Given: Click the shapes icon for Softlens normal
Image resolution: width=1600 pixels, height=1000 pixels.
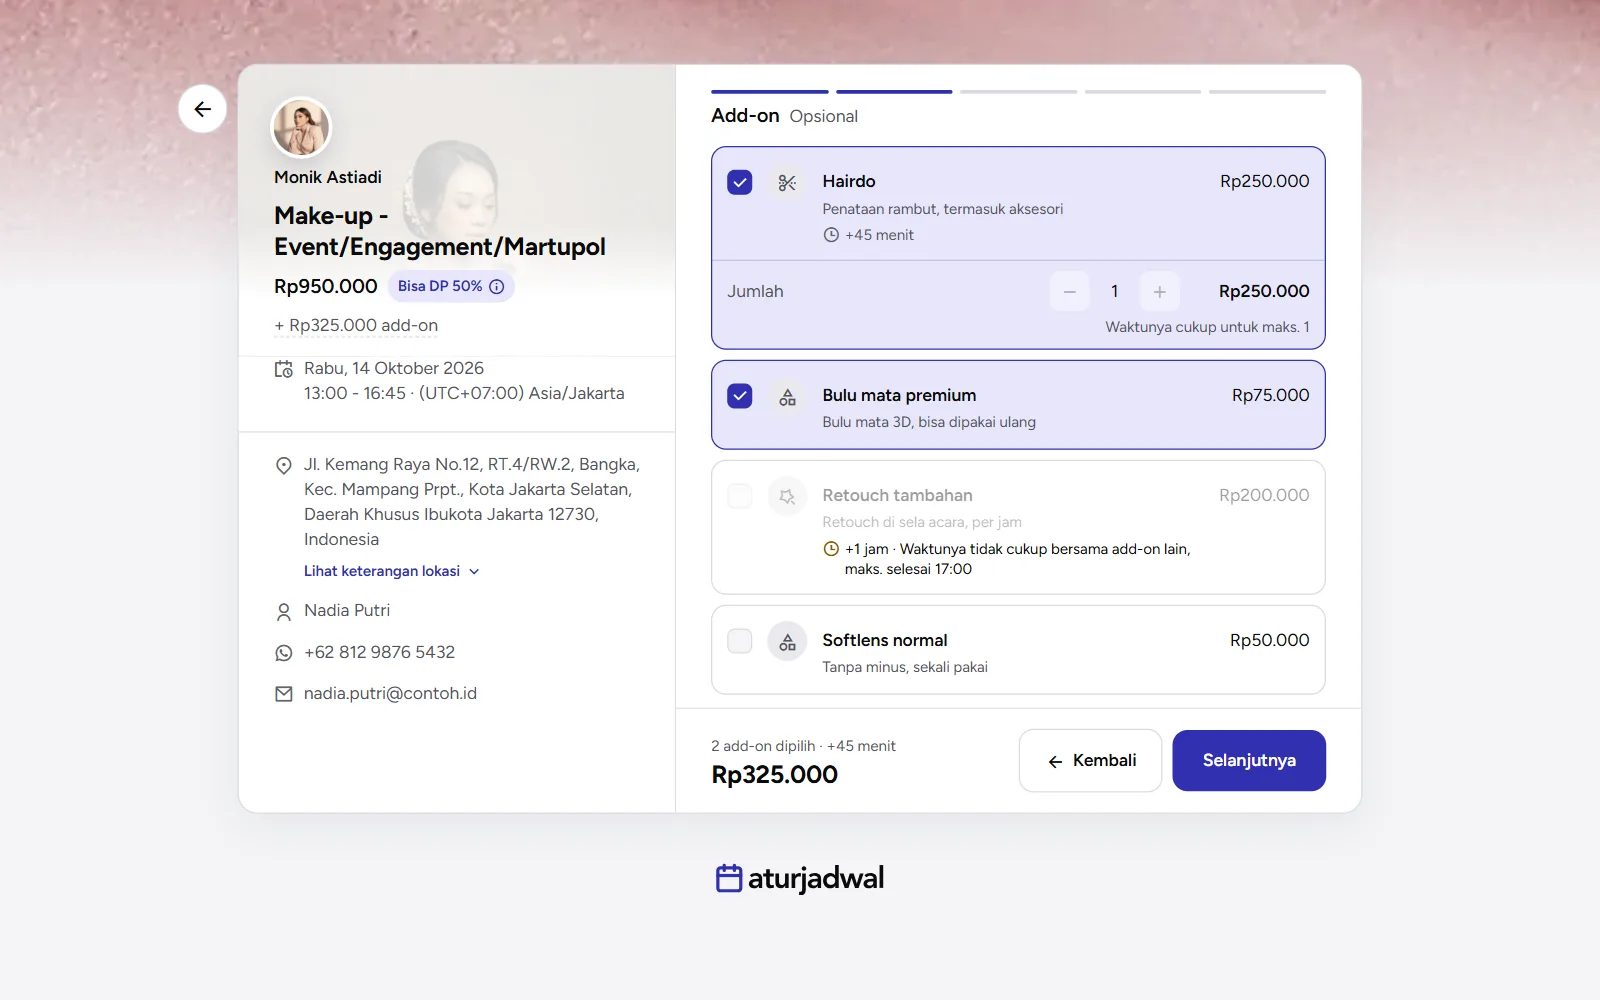Looking at the screenshot, I should pyautogui.click(x=787, y=641).
